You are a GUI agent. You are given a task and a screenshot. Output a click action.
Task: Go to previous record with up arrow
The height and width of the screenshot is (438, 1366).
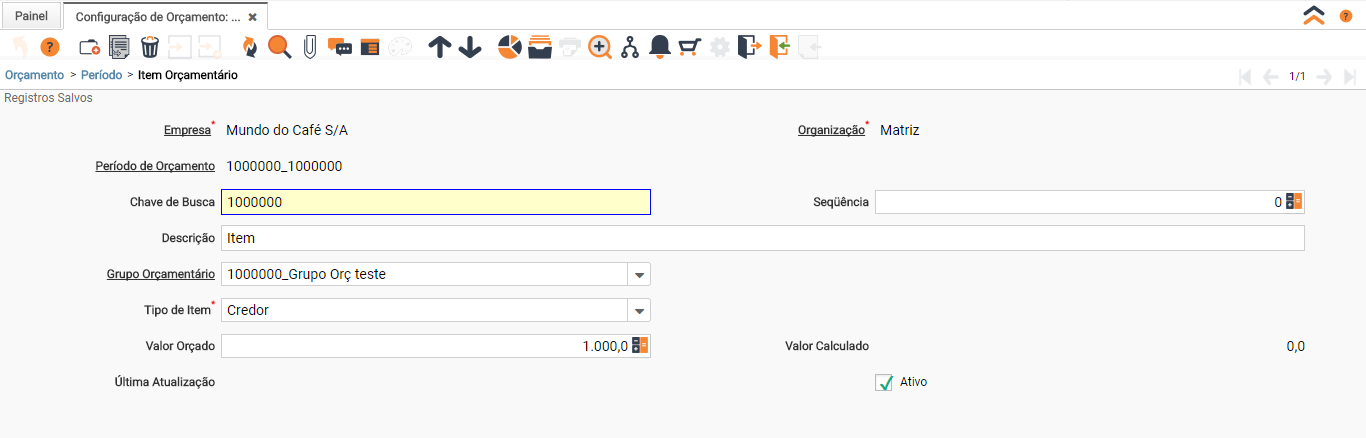click(440, 47)
